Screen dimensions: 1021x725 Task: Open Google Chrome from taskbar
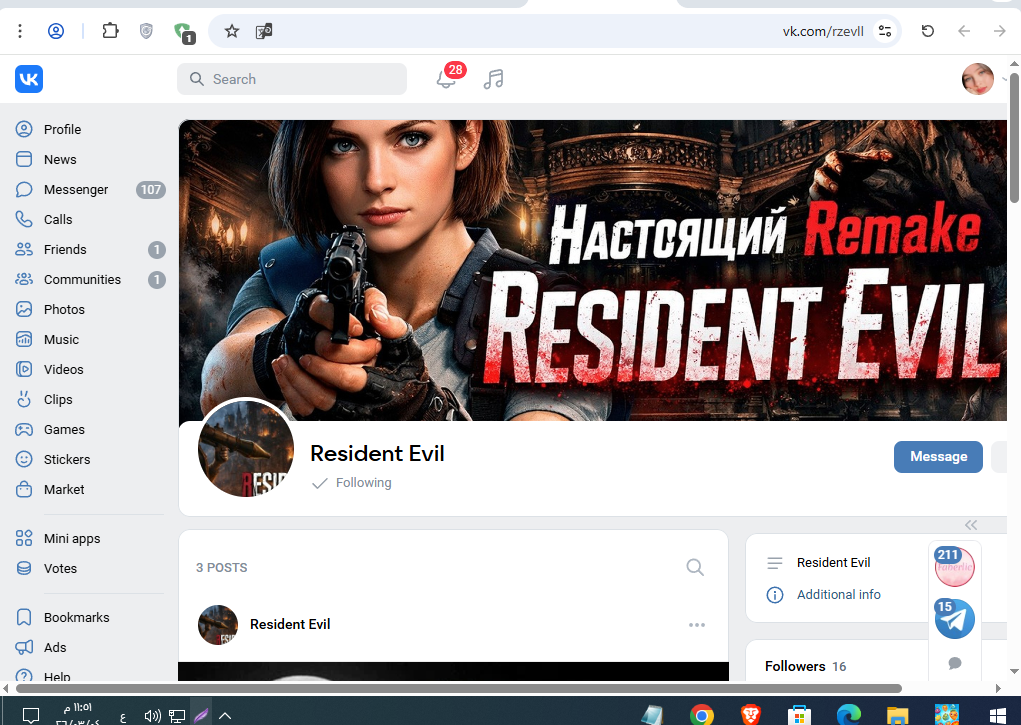click(701, 715)
